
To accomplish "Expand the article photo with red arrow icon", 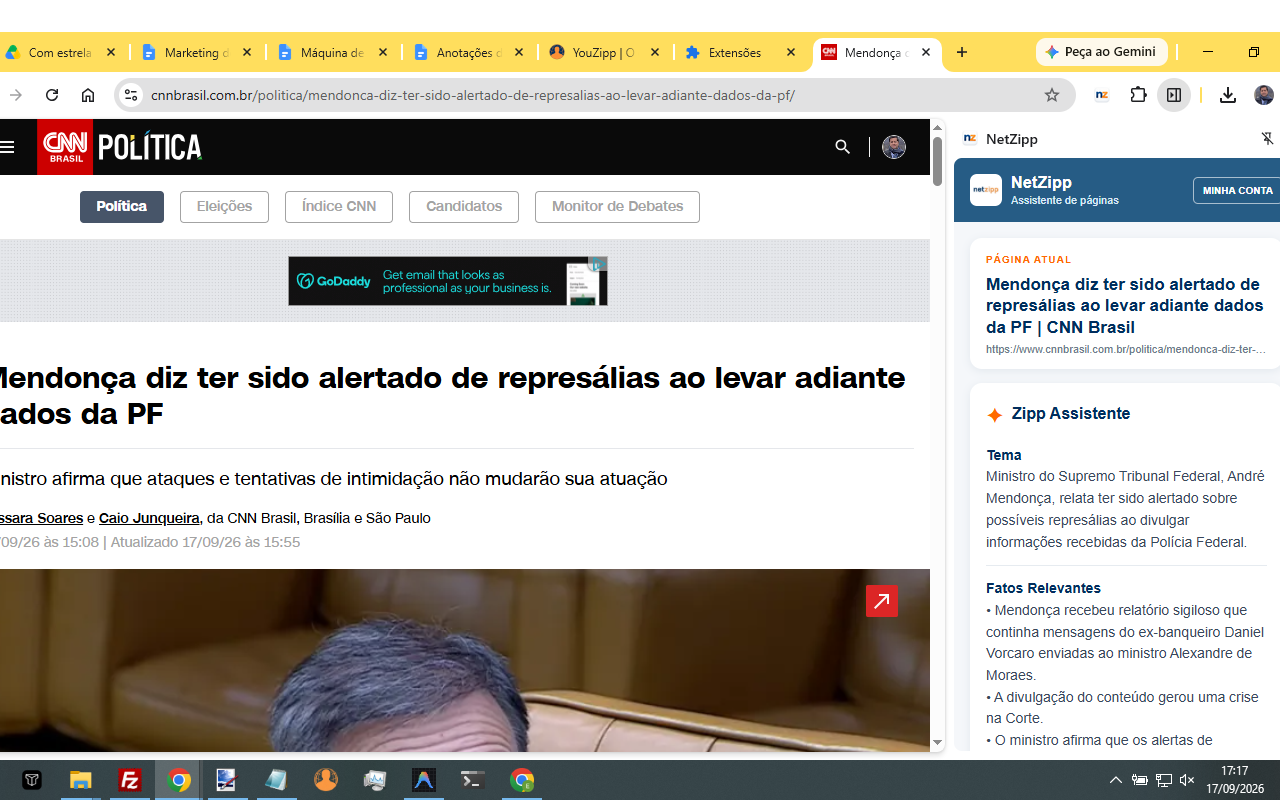I will click(882, 601).
